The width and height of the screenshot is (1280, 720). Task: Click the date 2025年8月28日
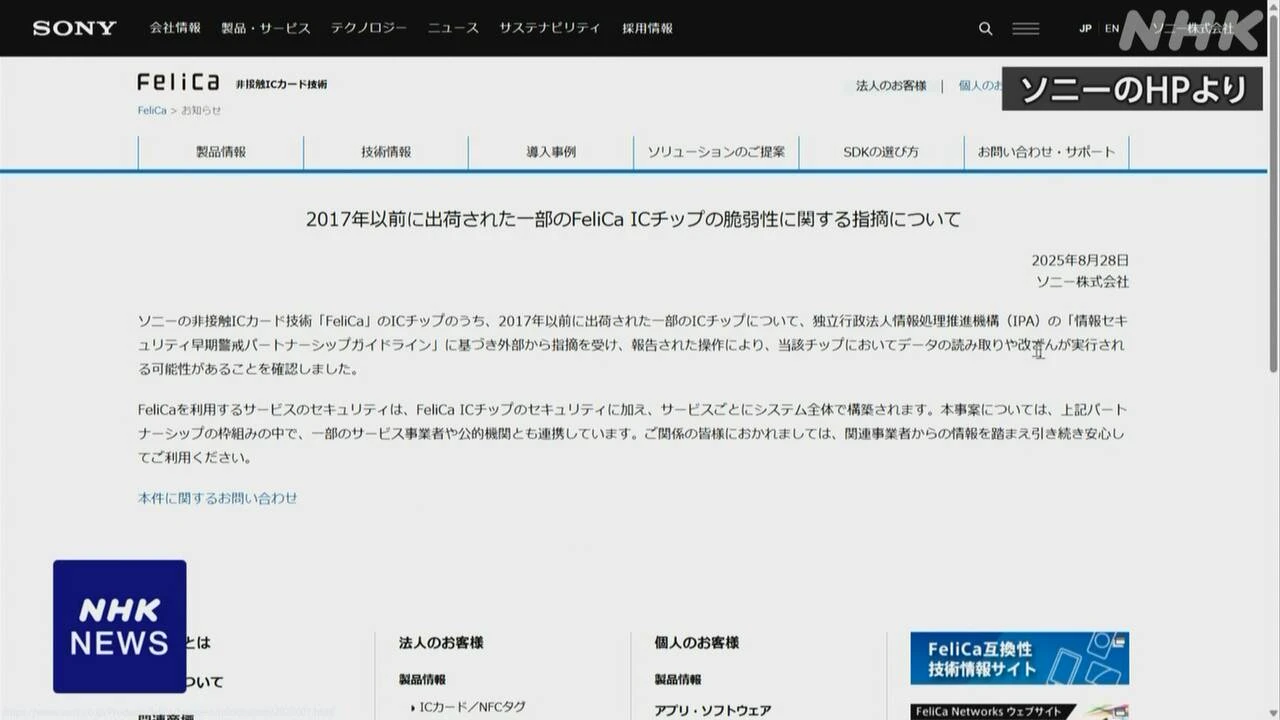(x=1080, y=260)
